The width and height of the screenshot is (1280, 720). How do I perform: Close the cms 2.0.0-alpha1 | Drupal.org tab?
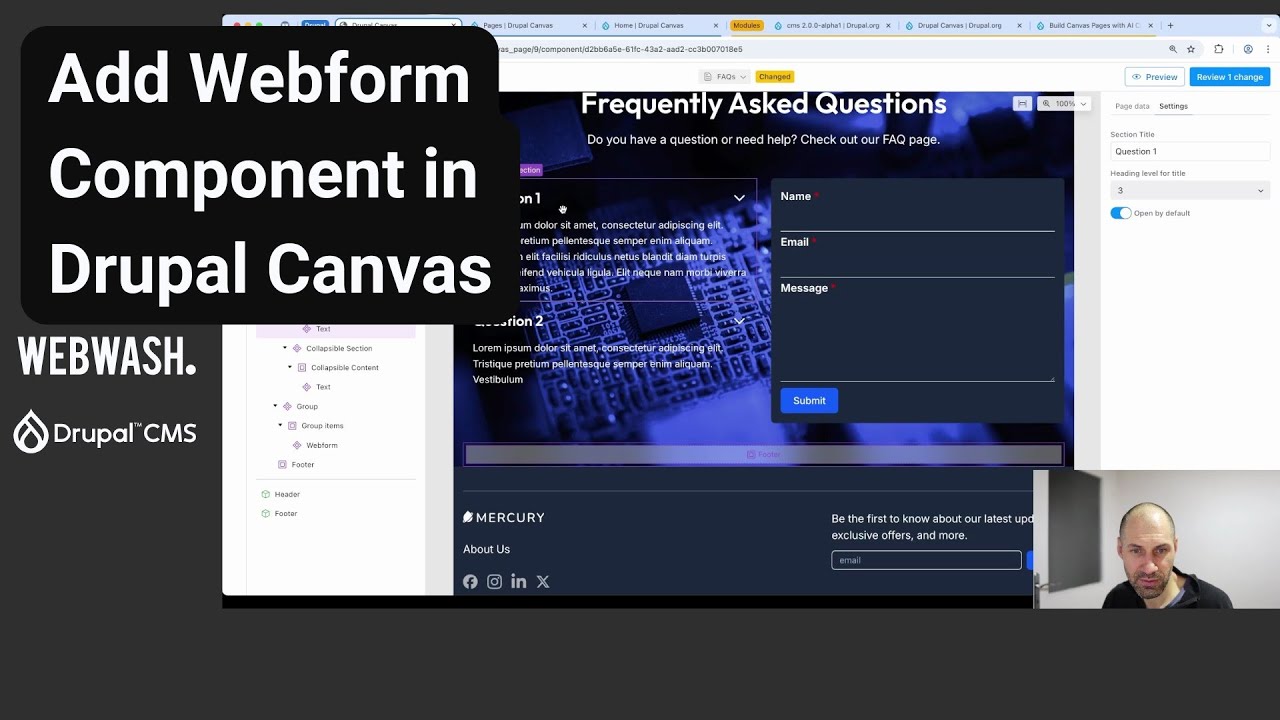tap(888, 25)
